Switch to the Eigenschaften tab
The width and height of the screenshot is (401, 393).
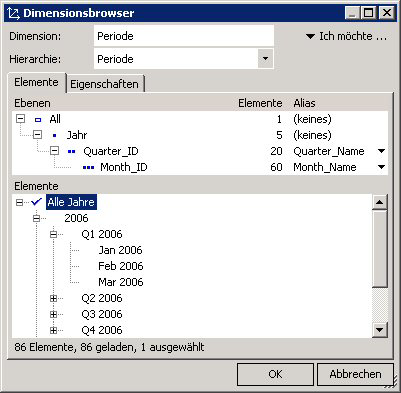(x=104, y=84)
